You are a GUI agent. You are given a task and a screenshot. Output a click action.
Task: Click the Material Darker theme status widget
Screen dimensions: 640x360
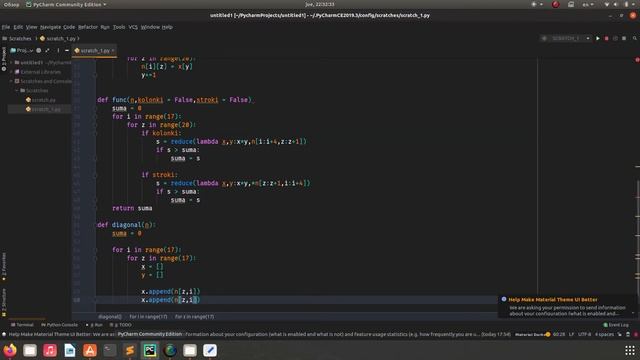pos(532,334)
